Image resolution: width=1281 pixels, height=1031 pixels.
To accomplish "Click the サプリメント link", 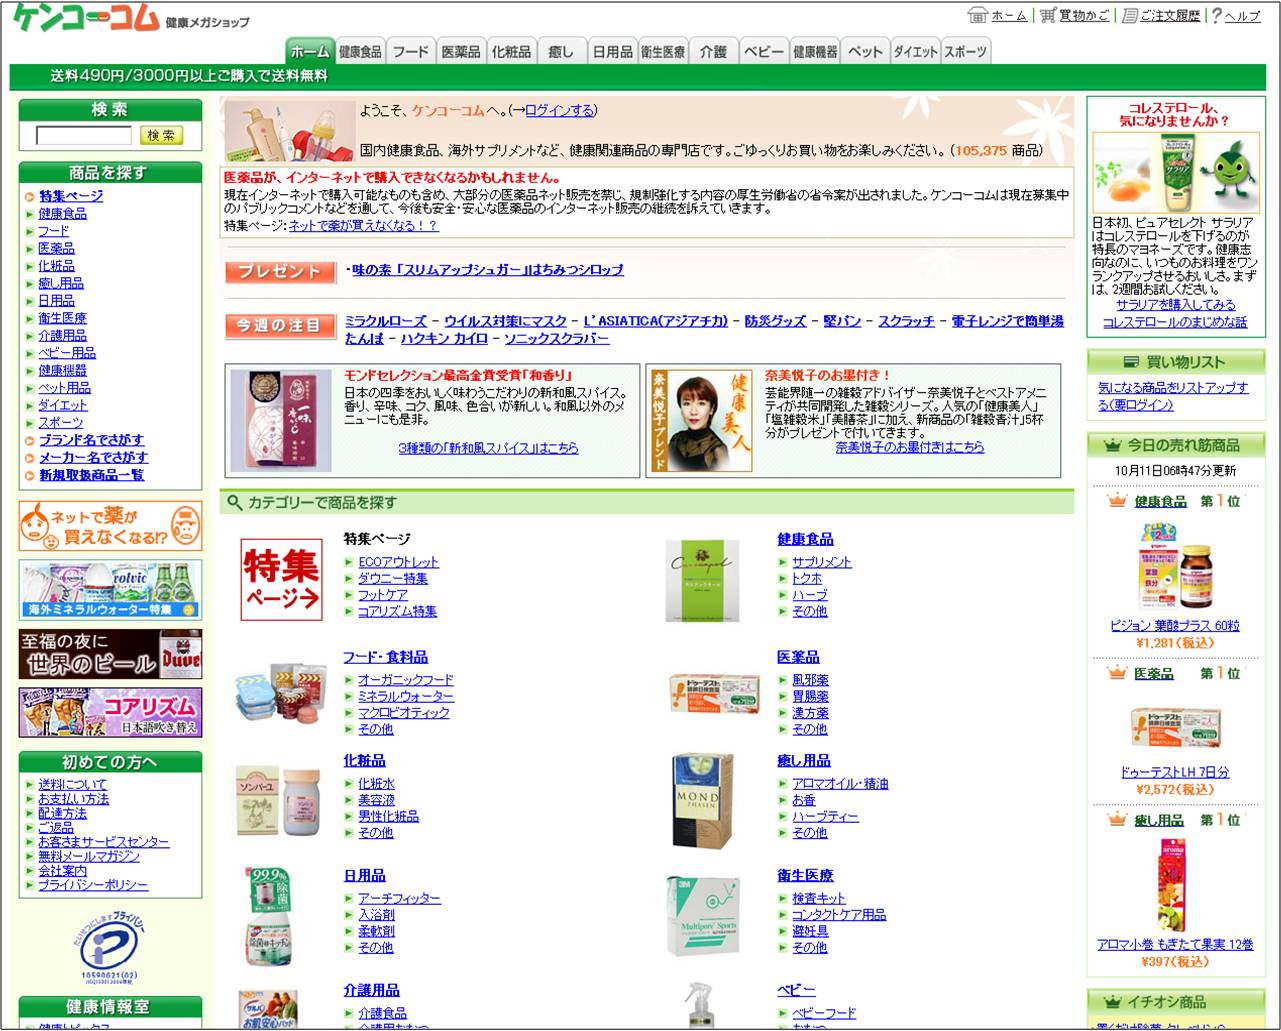I will click(822, 562).
